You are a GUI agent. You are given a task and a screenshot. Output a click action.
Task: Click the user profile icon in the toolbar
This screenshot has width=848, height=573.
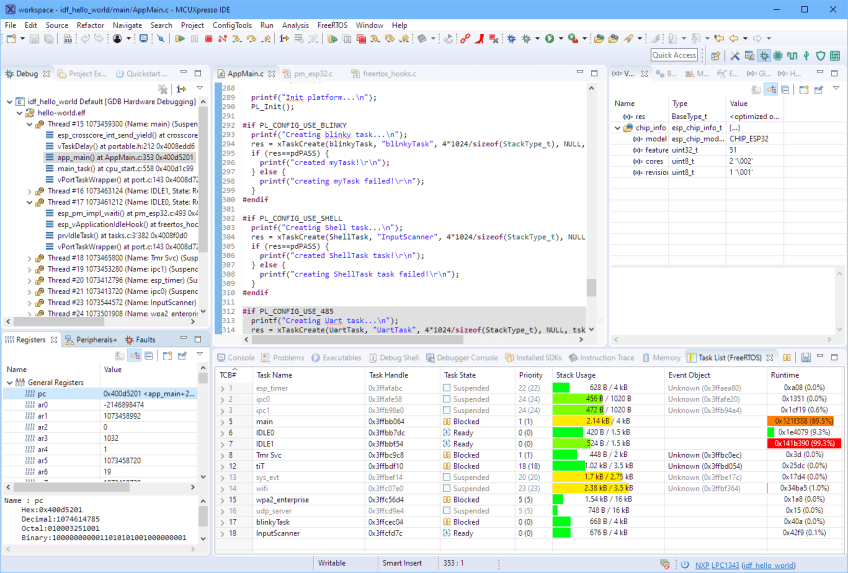(117, 38)
